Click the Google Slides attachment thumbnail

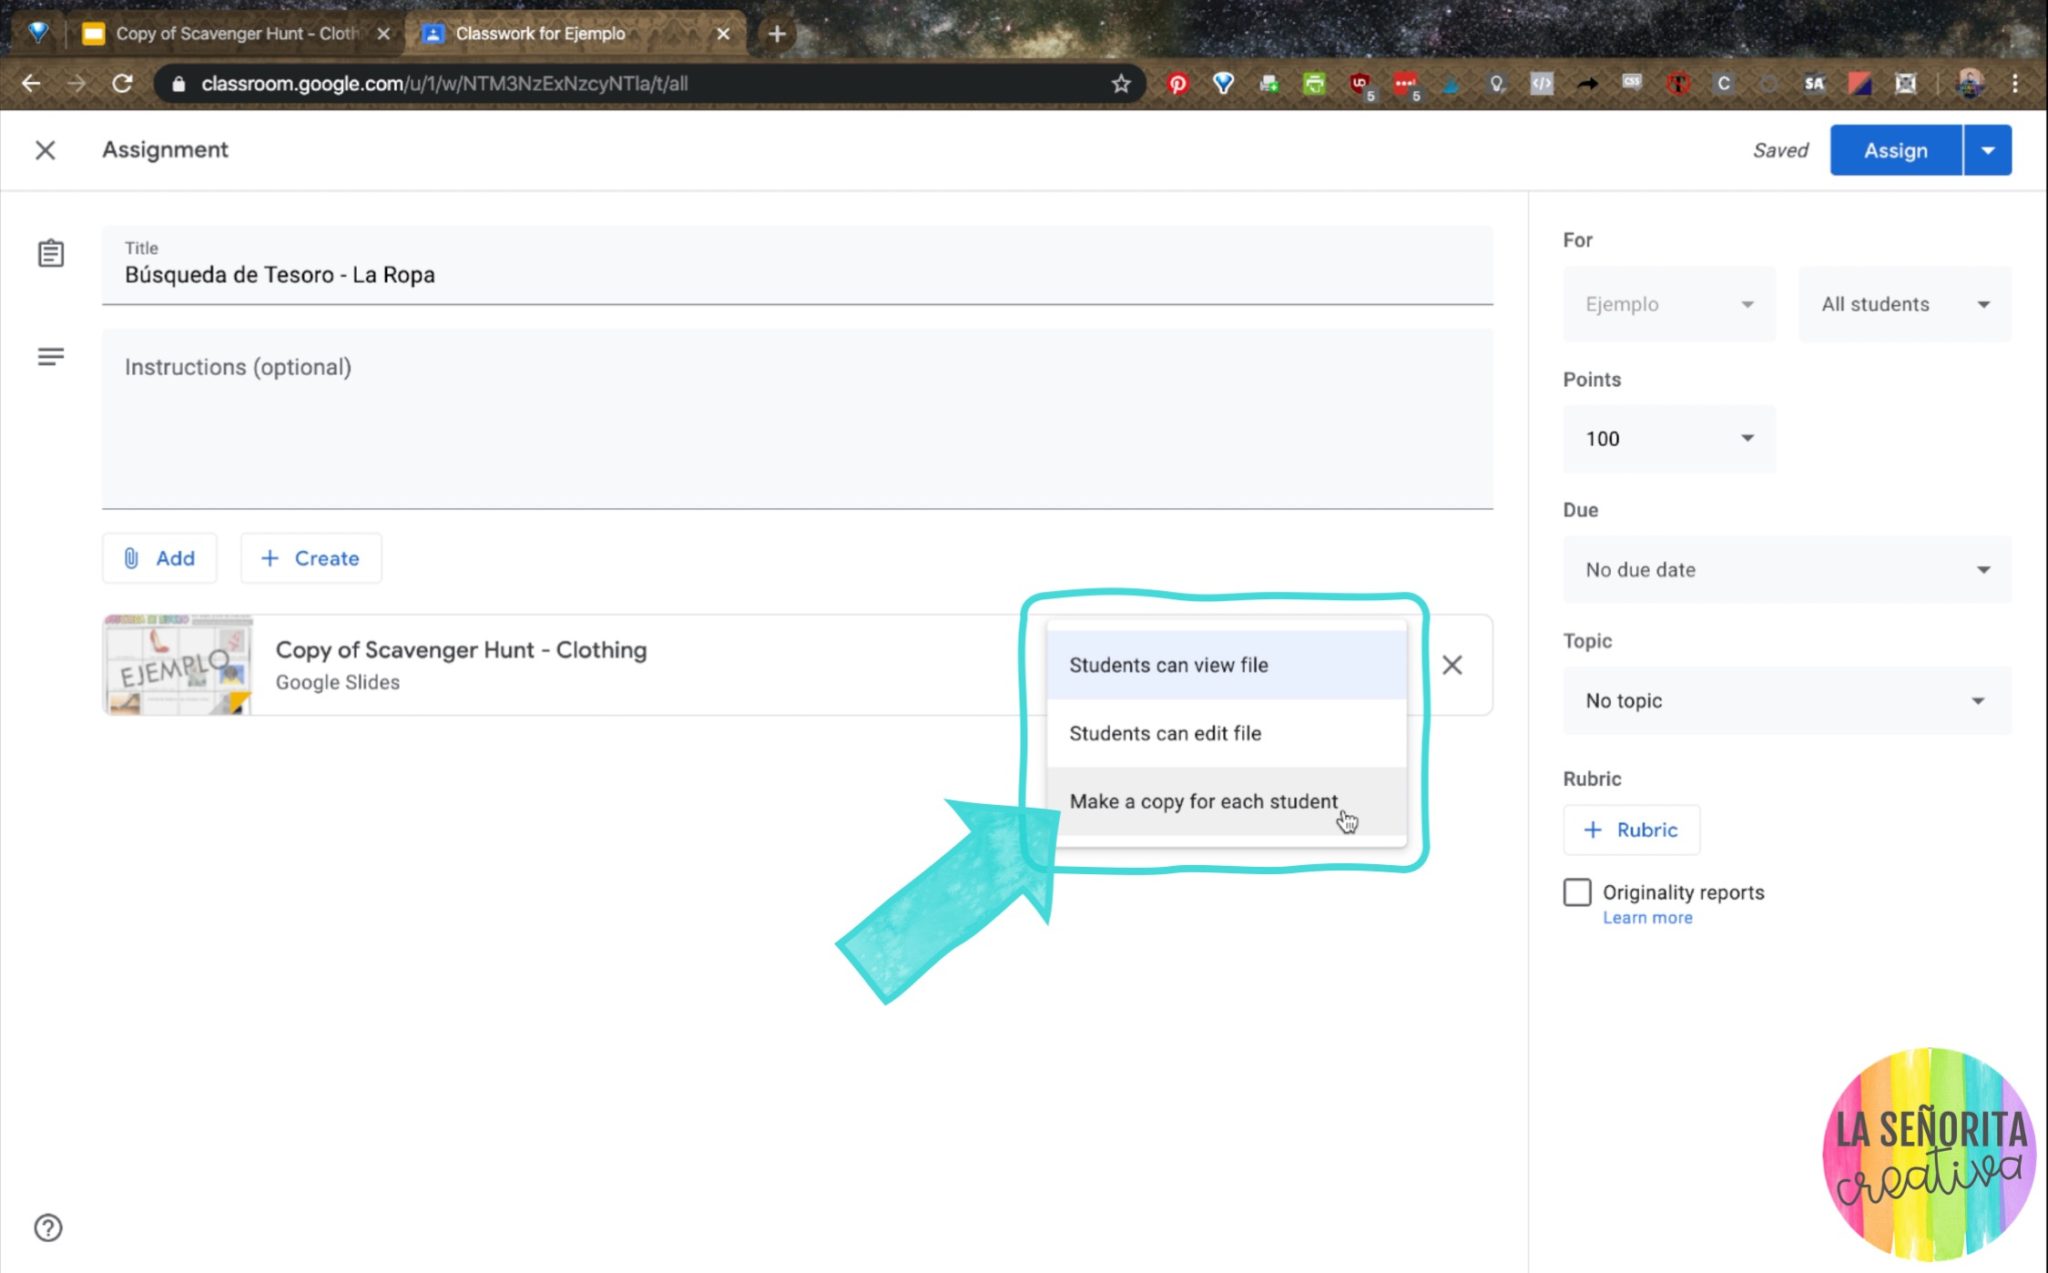(x=177, y=665)
